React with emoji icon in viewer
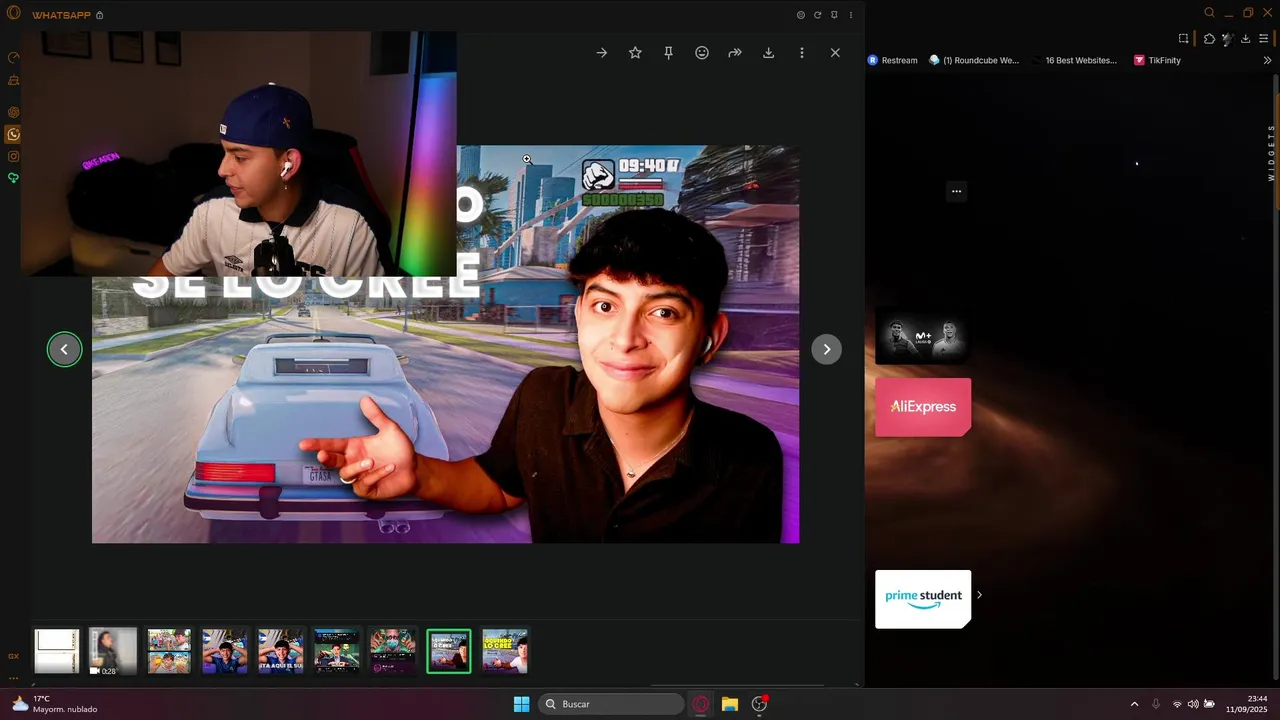This screenshot has height=720, width=1280. [x=702, y=53]
